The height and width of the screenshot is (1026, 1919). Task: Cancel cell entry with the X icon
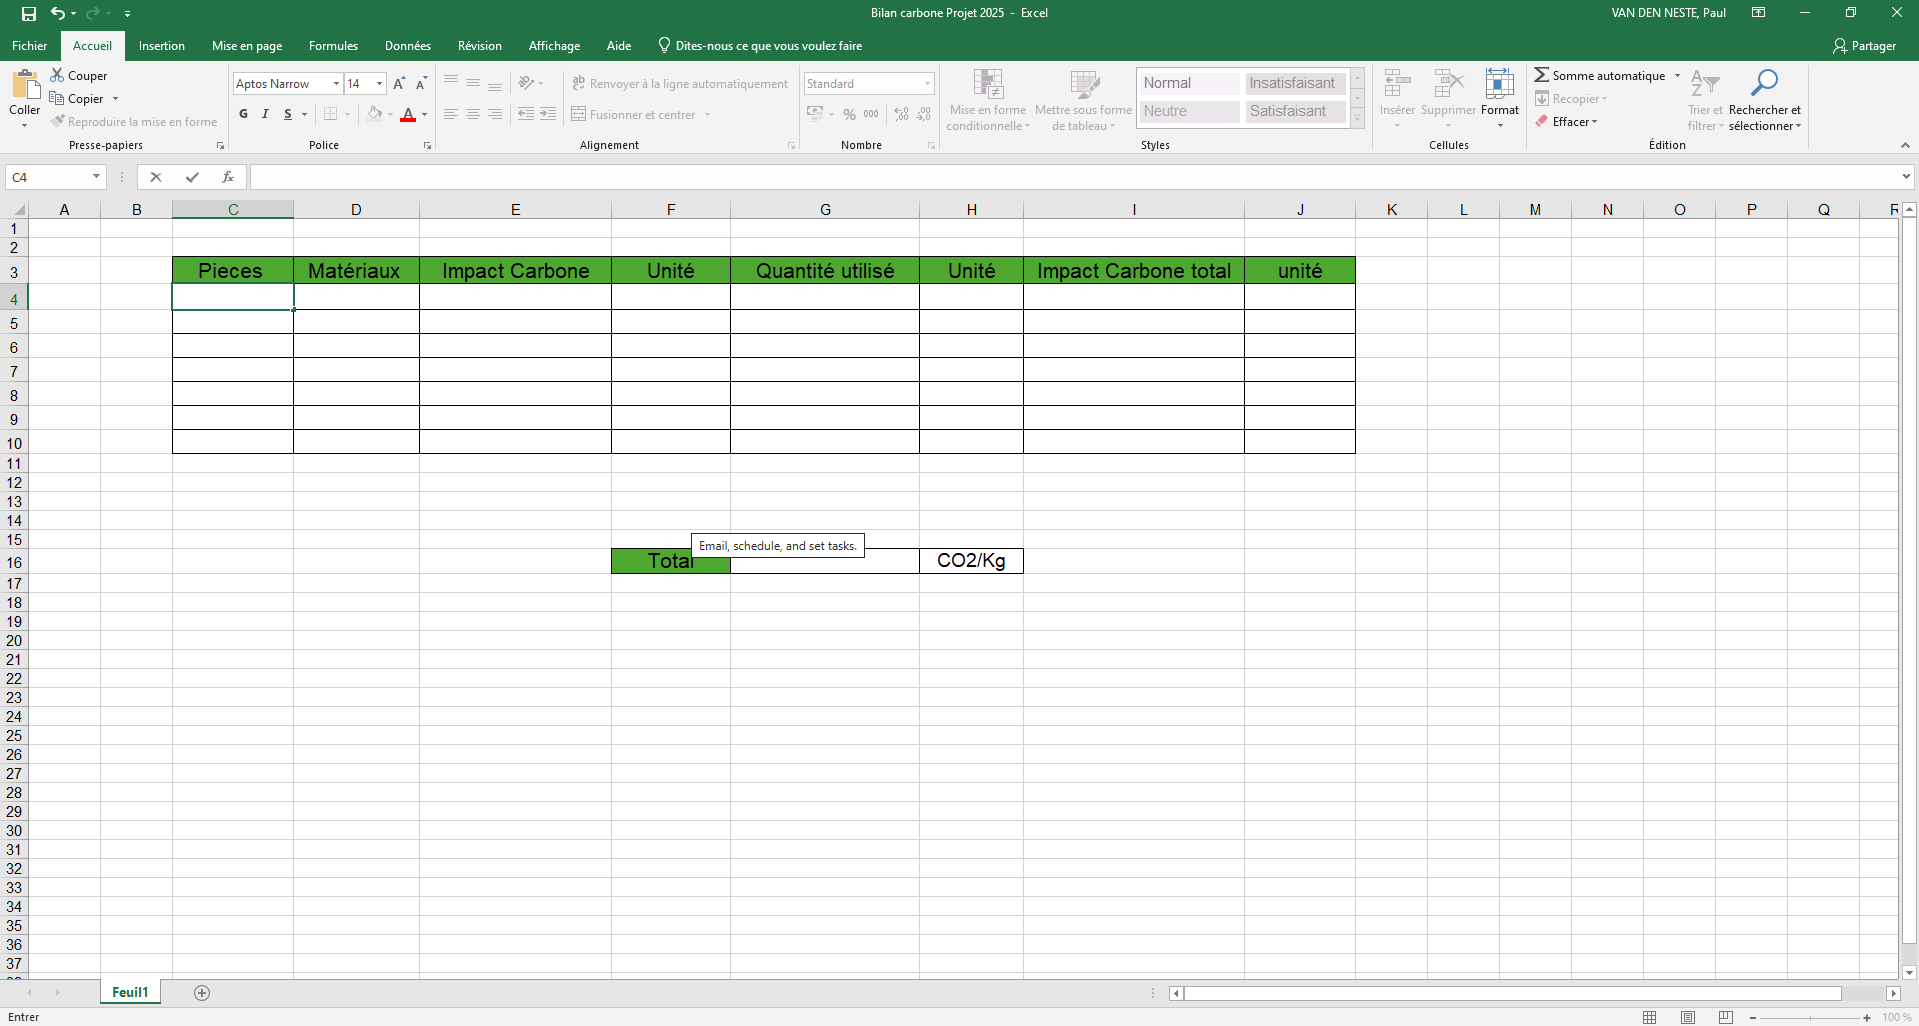click(156, 177)
